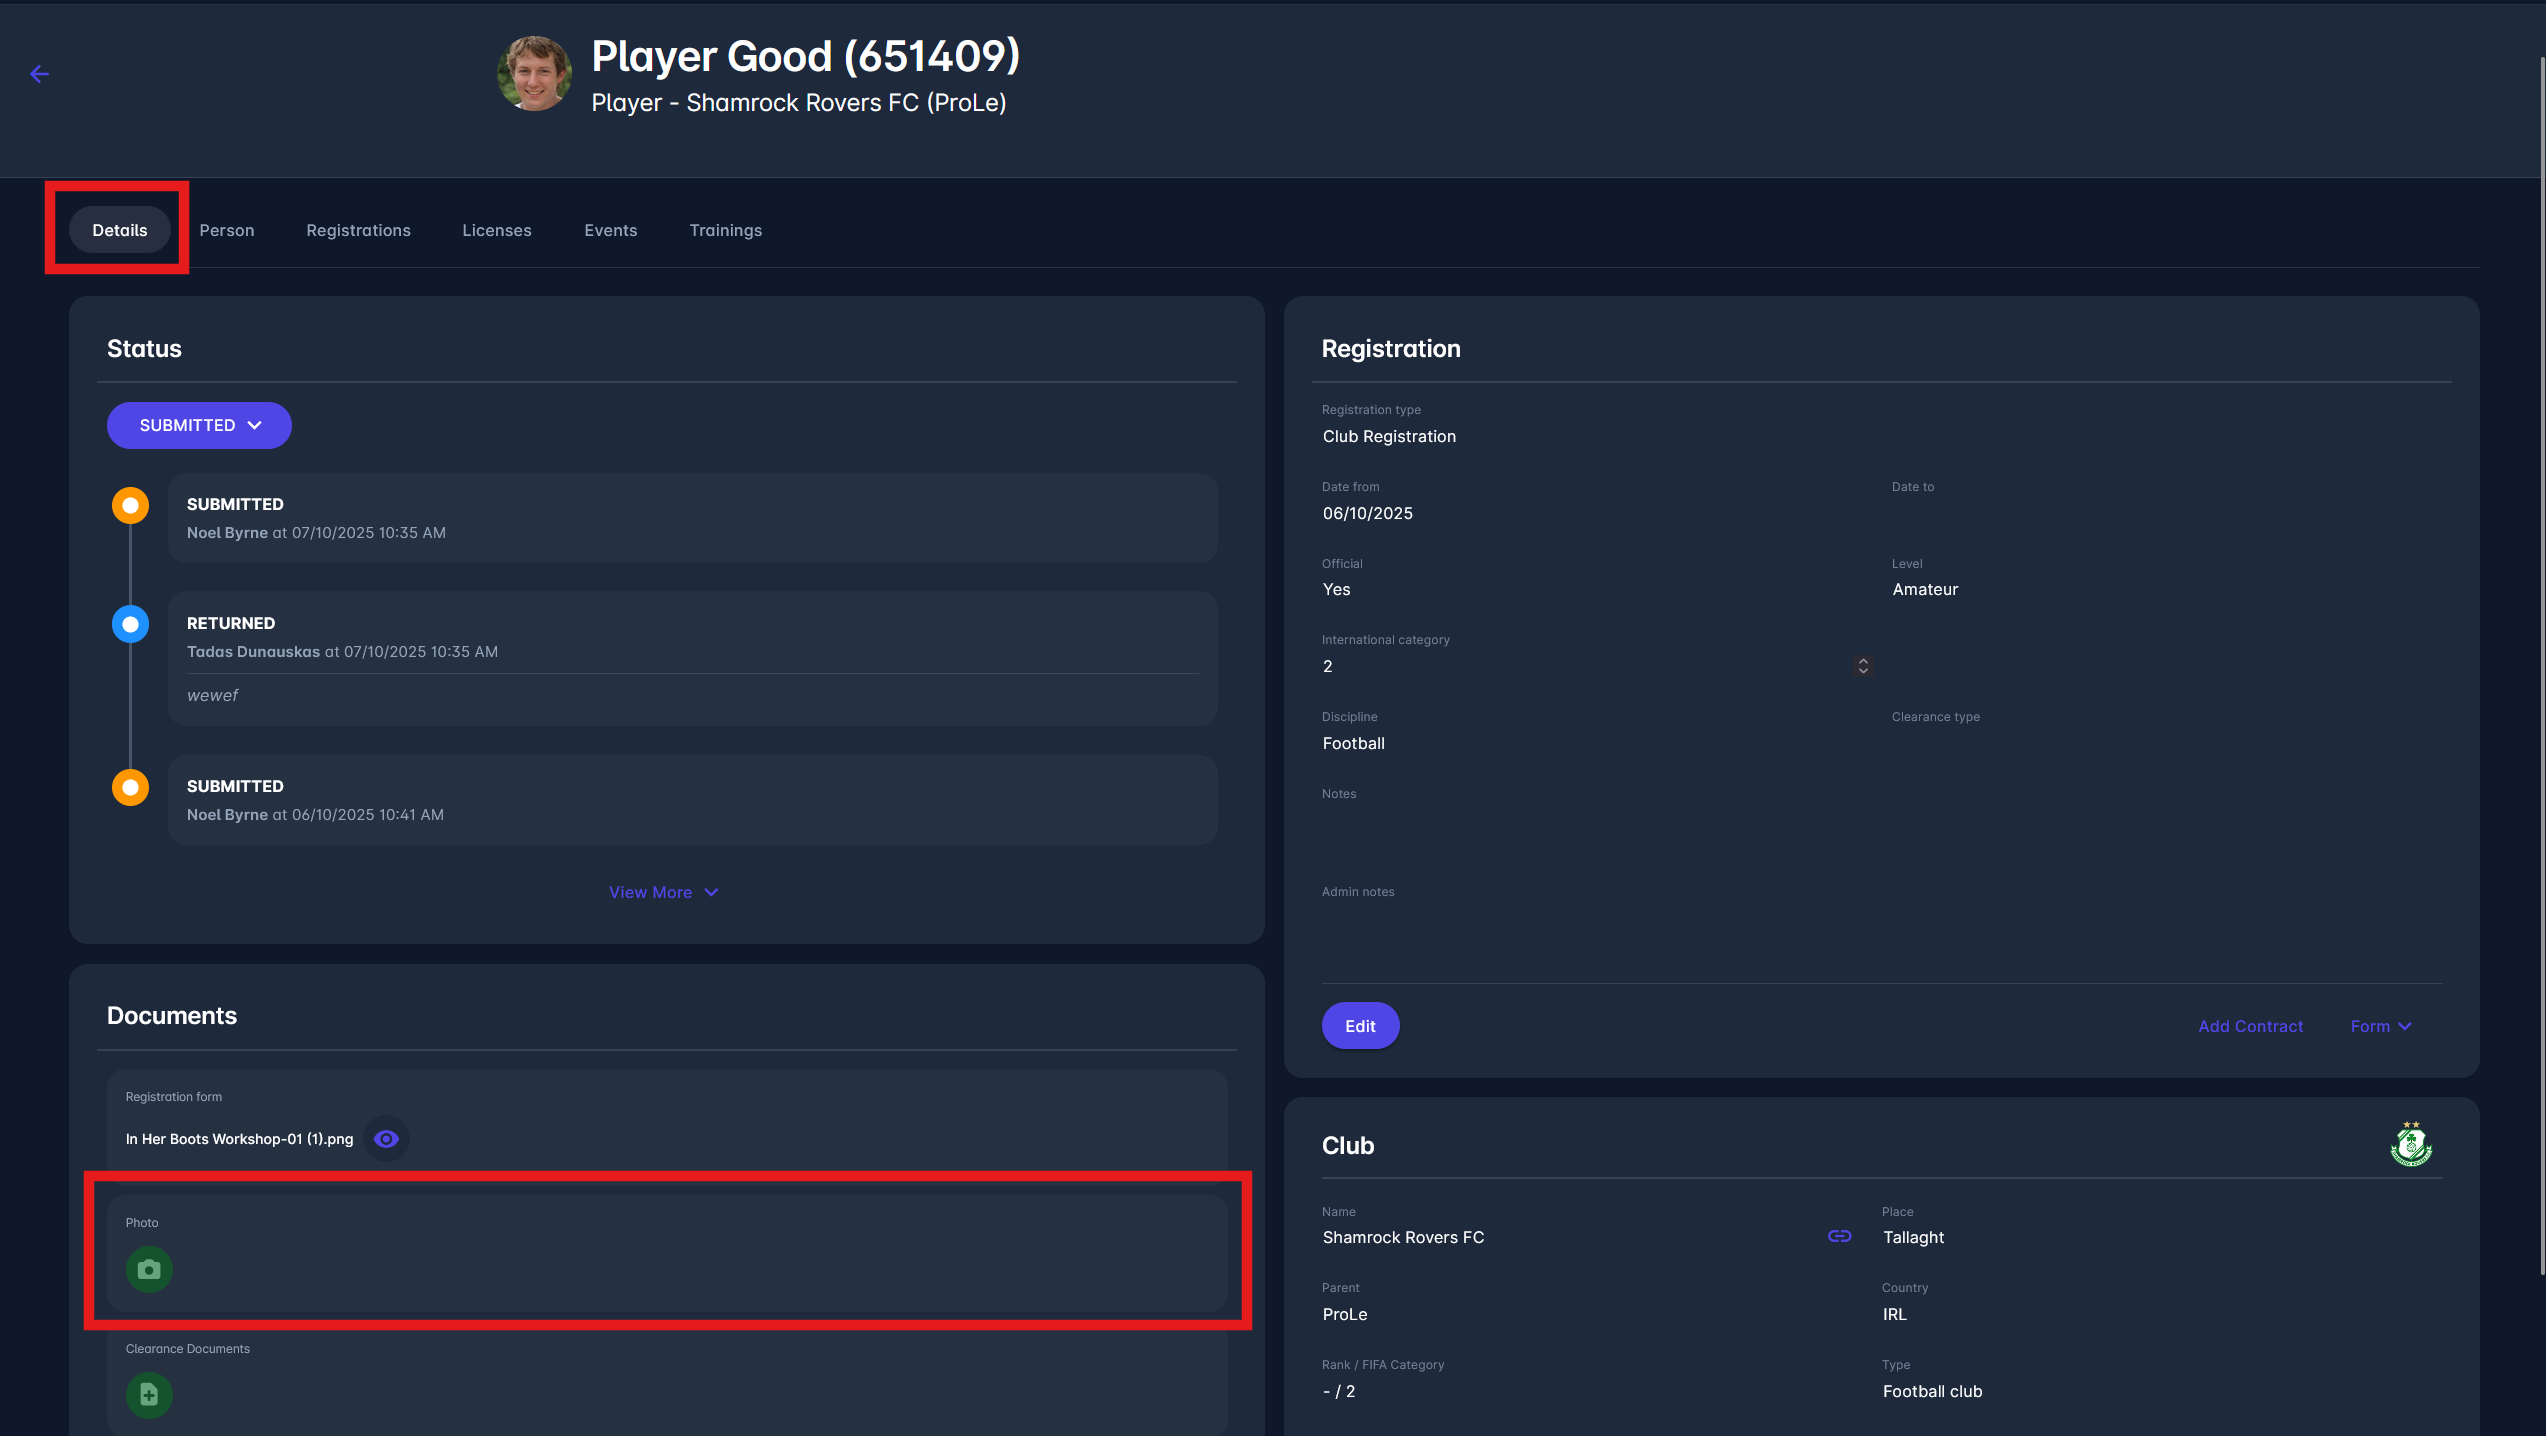Open the Registrations tab
The height and width of the screenshot is (1436, 2546).
(x=358, y=230)
